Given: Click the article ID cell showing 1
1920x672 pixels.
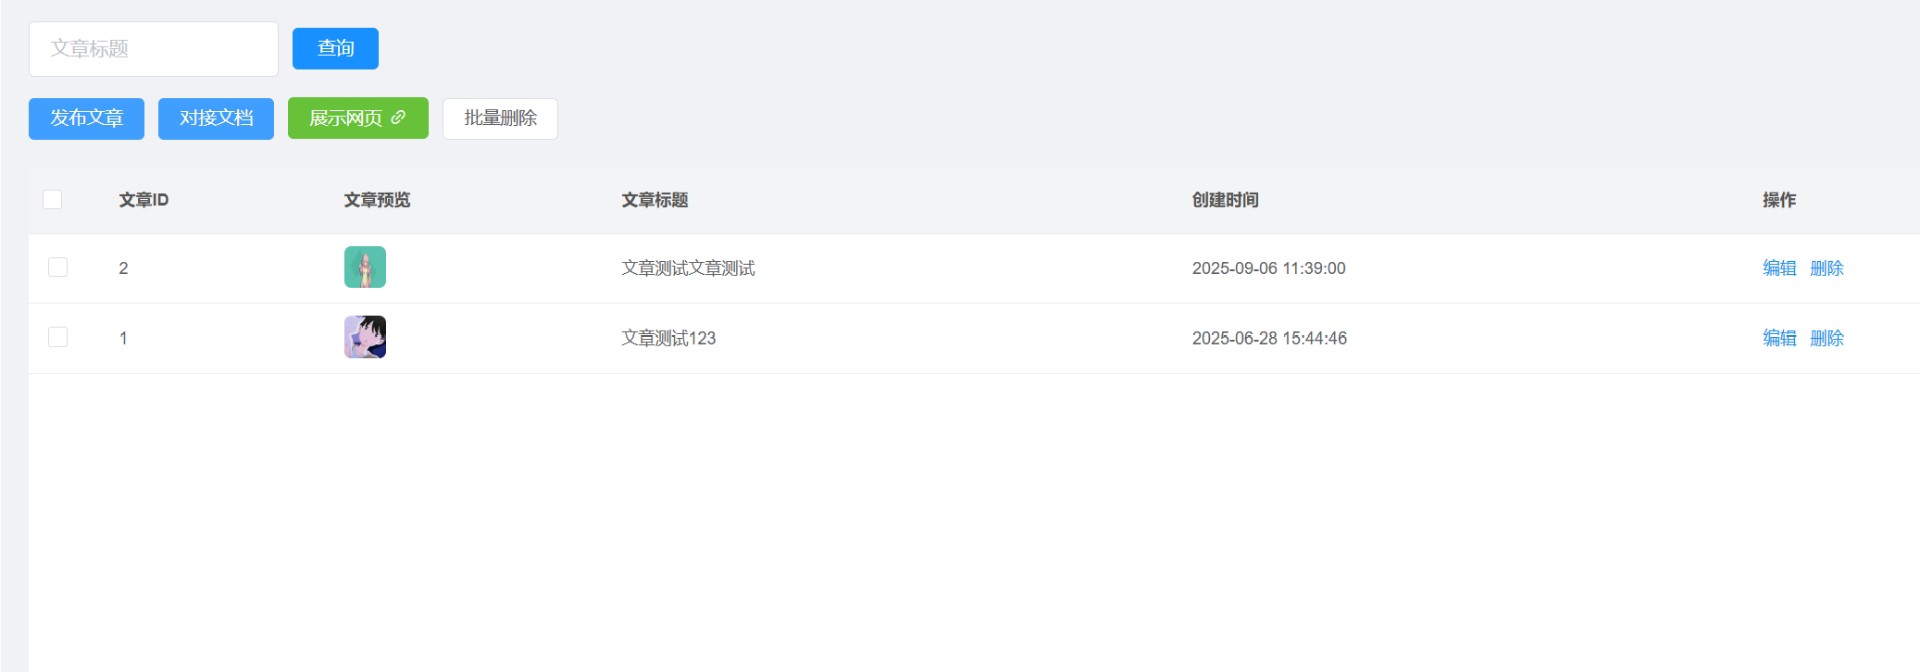Looking at the screenshot, I should 123,338.
